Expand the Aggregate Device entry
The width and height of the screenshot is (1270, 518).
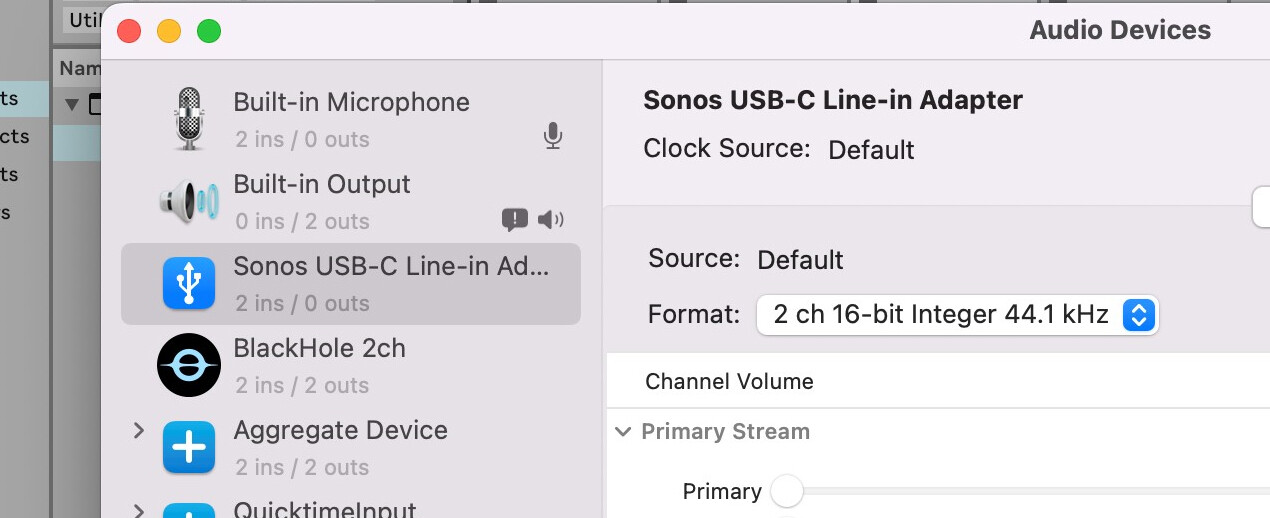click(x=139, y=430)
